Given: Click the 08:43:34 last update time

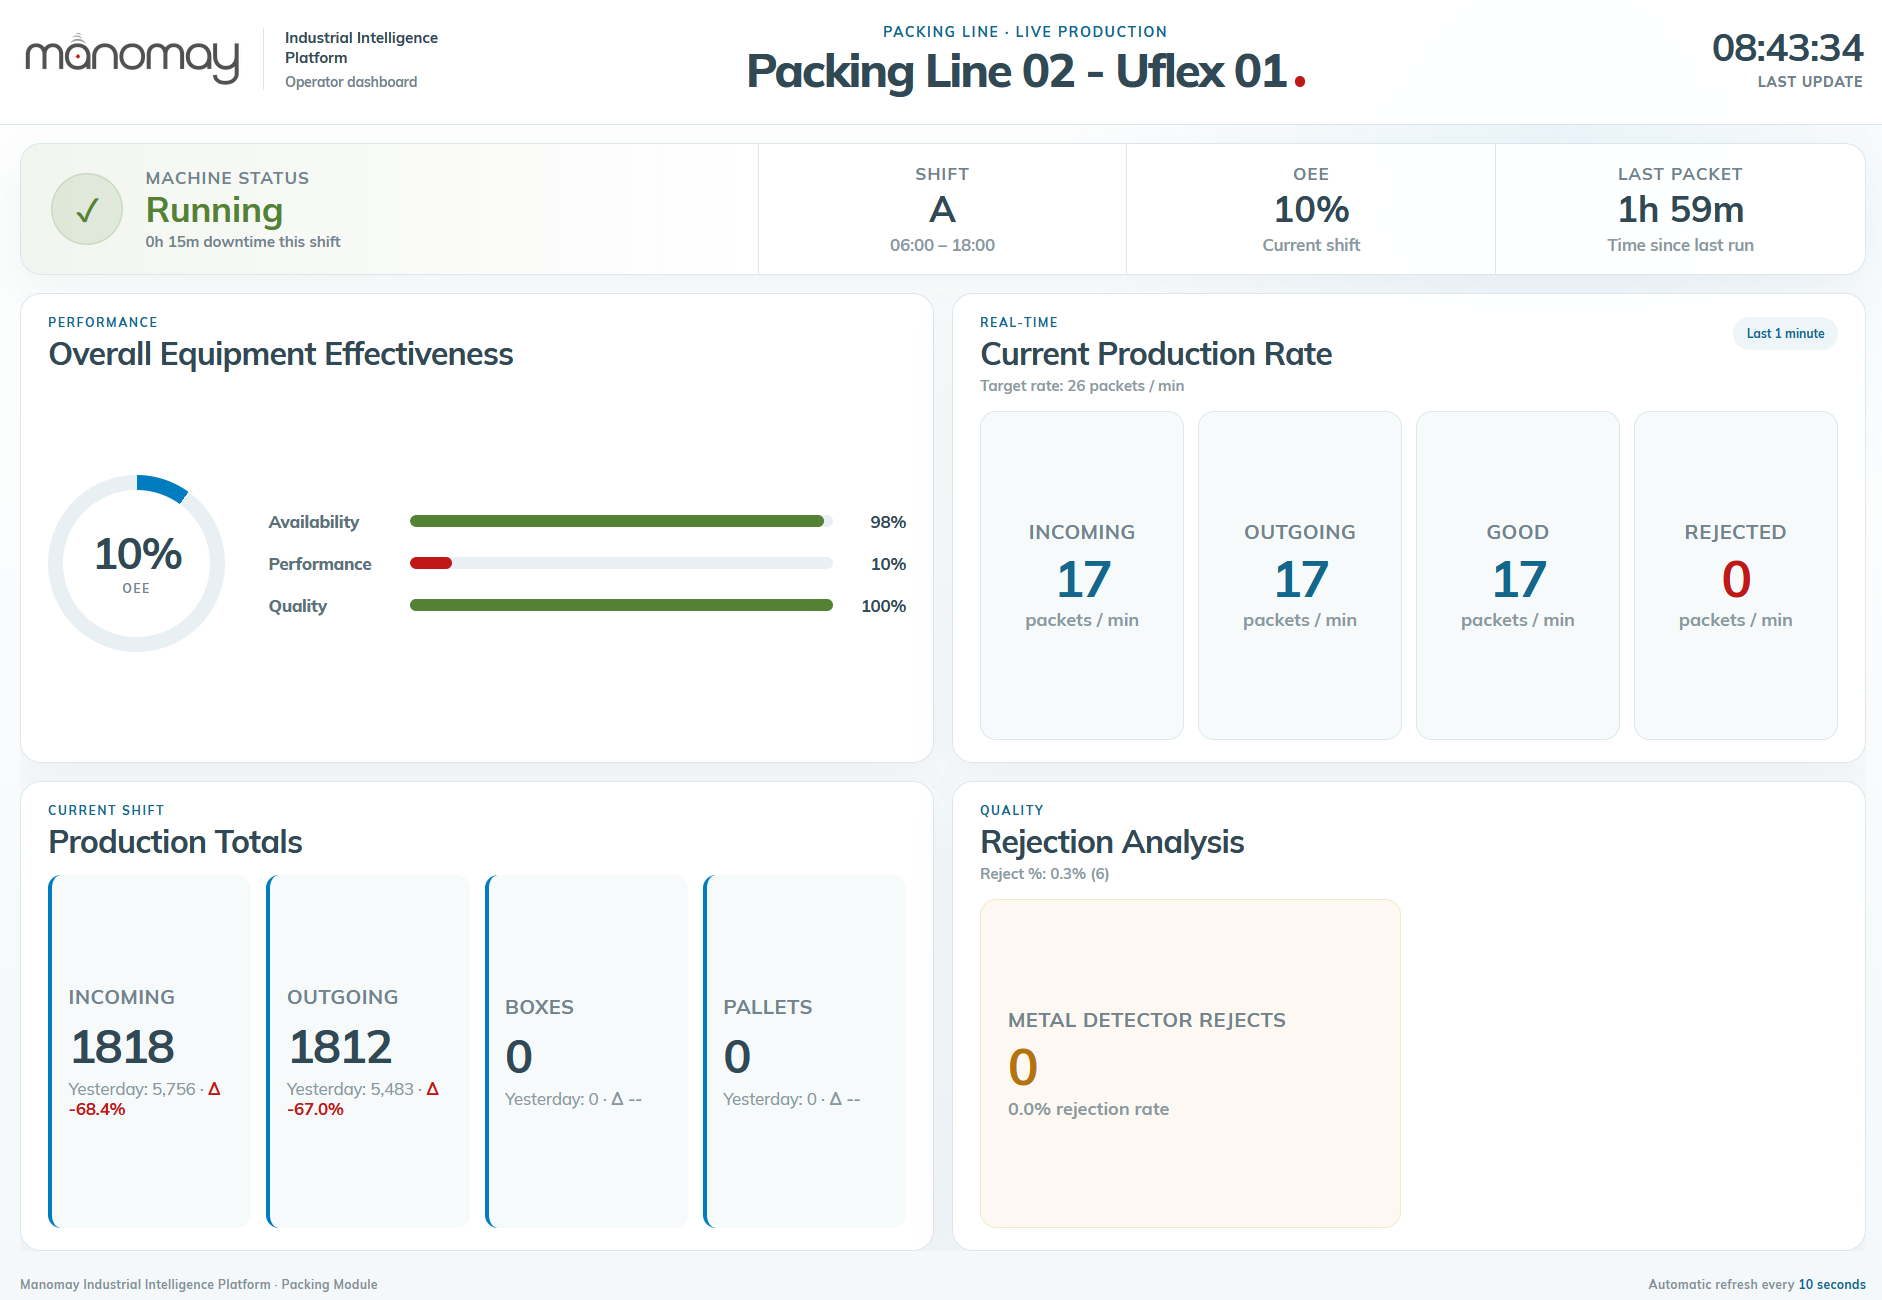Looking at the screenshot, I should coord(1788,48).
